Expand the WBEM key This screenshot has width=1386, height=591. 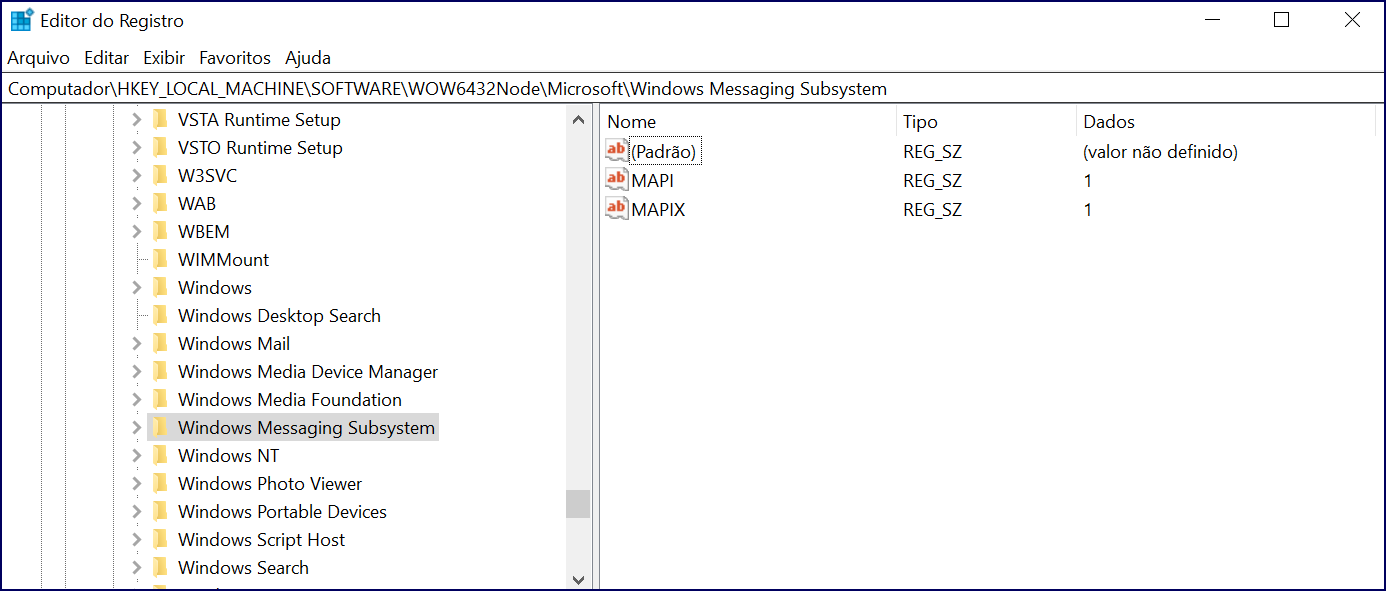[137, 232]
